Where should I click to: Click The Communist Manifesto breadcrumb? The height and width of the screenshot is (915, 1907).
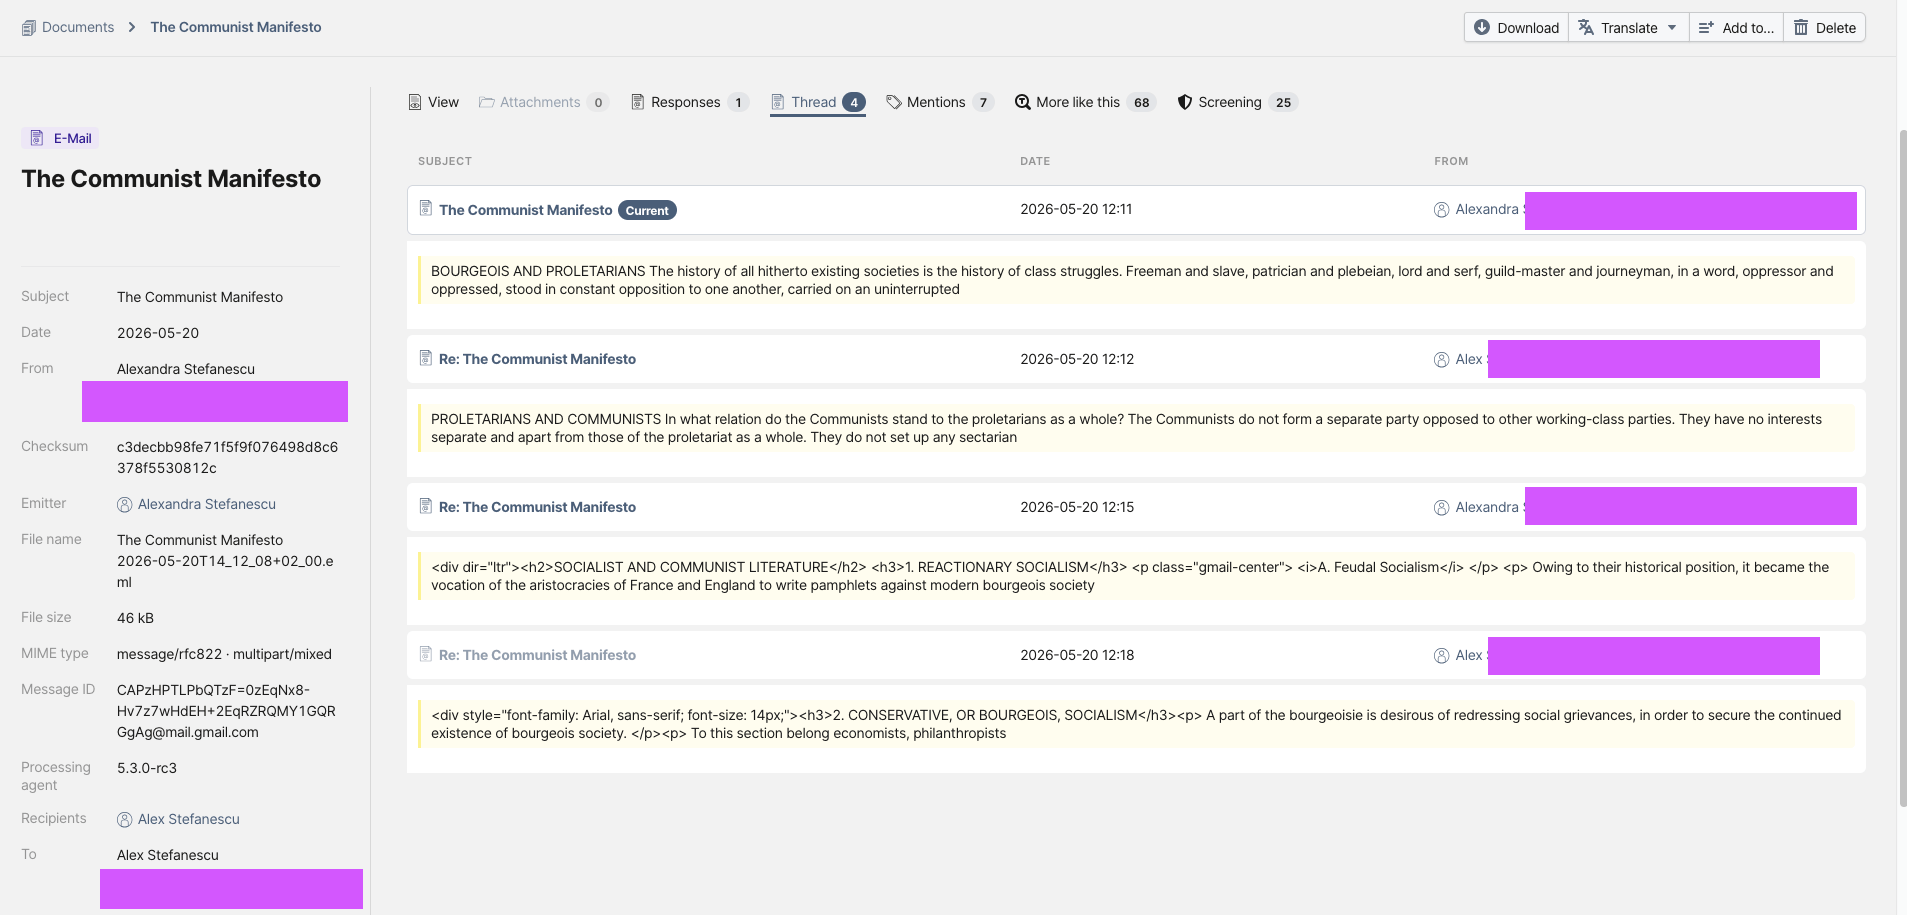pyautogui.click(x=236, y=27)
